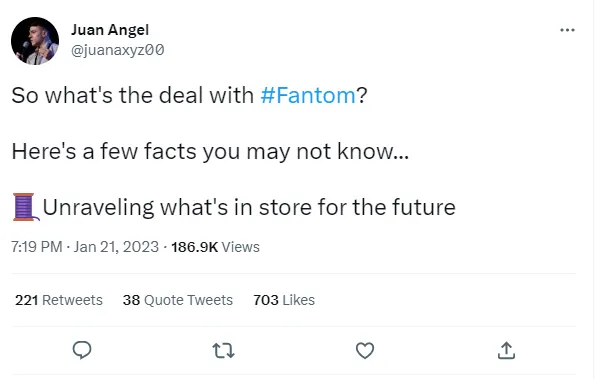Open Juan Angel's profile picture
The width and height of the screenshot is (595, 379).
[35, 41]
